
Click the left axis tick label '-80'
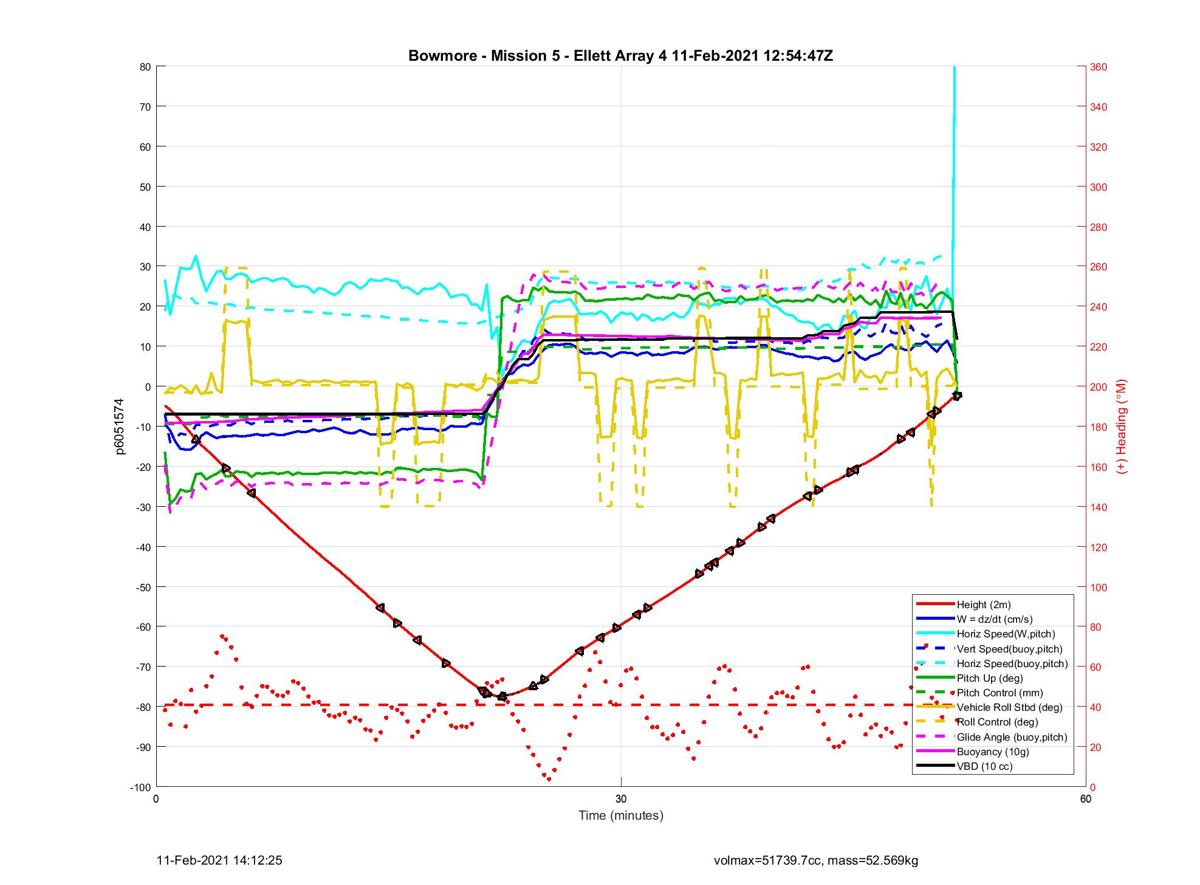click(142, 707)
